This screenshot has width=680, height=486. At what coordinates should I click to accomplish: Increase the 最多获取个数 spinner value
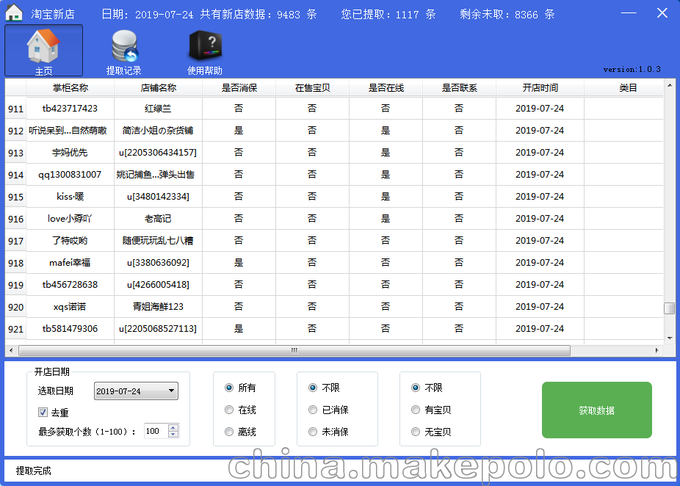(173, 427)
